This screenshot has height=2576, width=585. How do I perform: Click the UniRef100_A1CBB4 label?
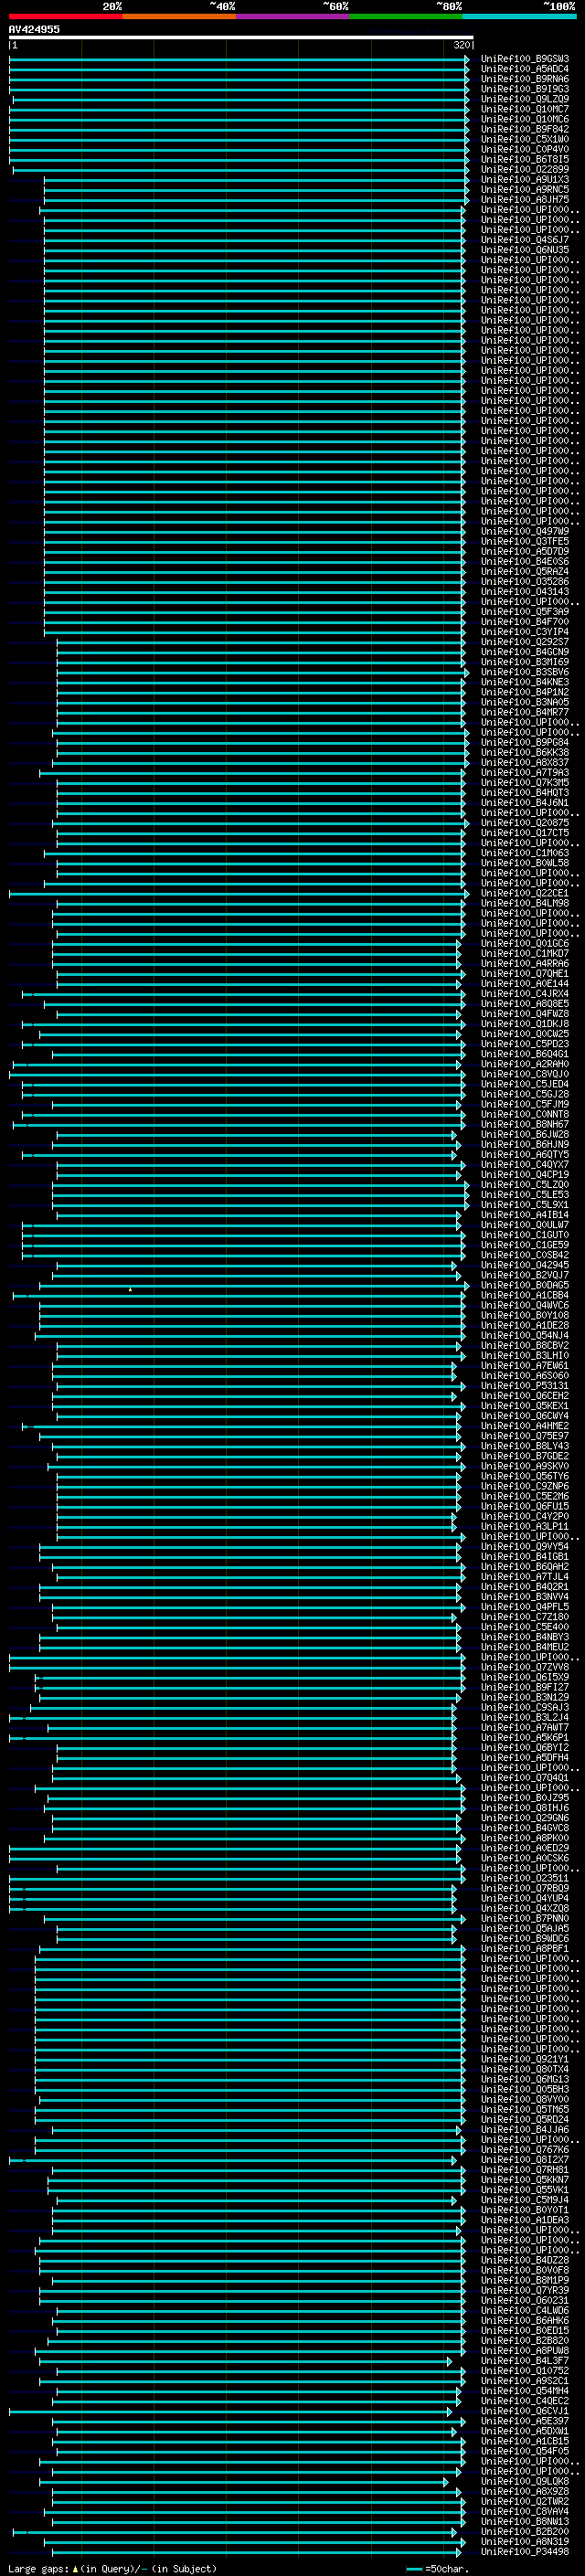(x=525, y=1295)
